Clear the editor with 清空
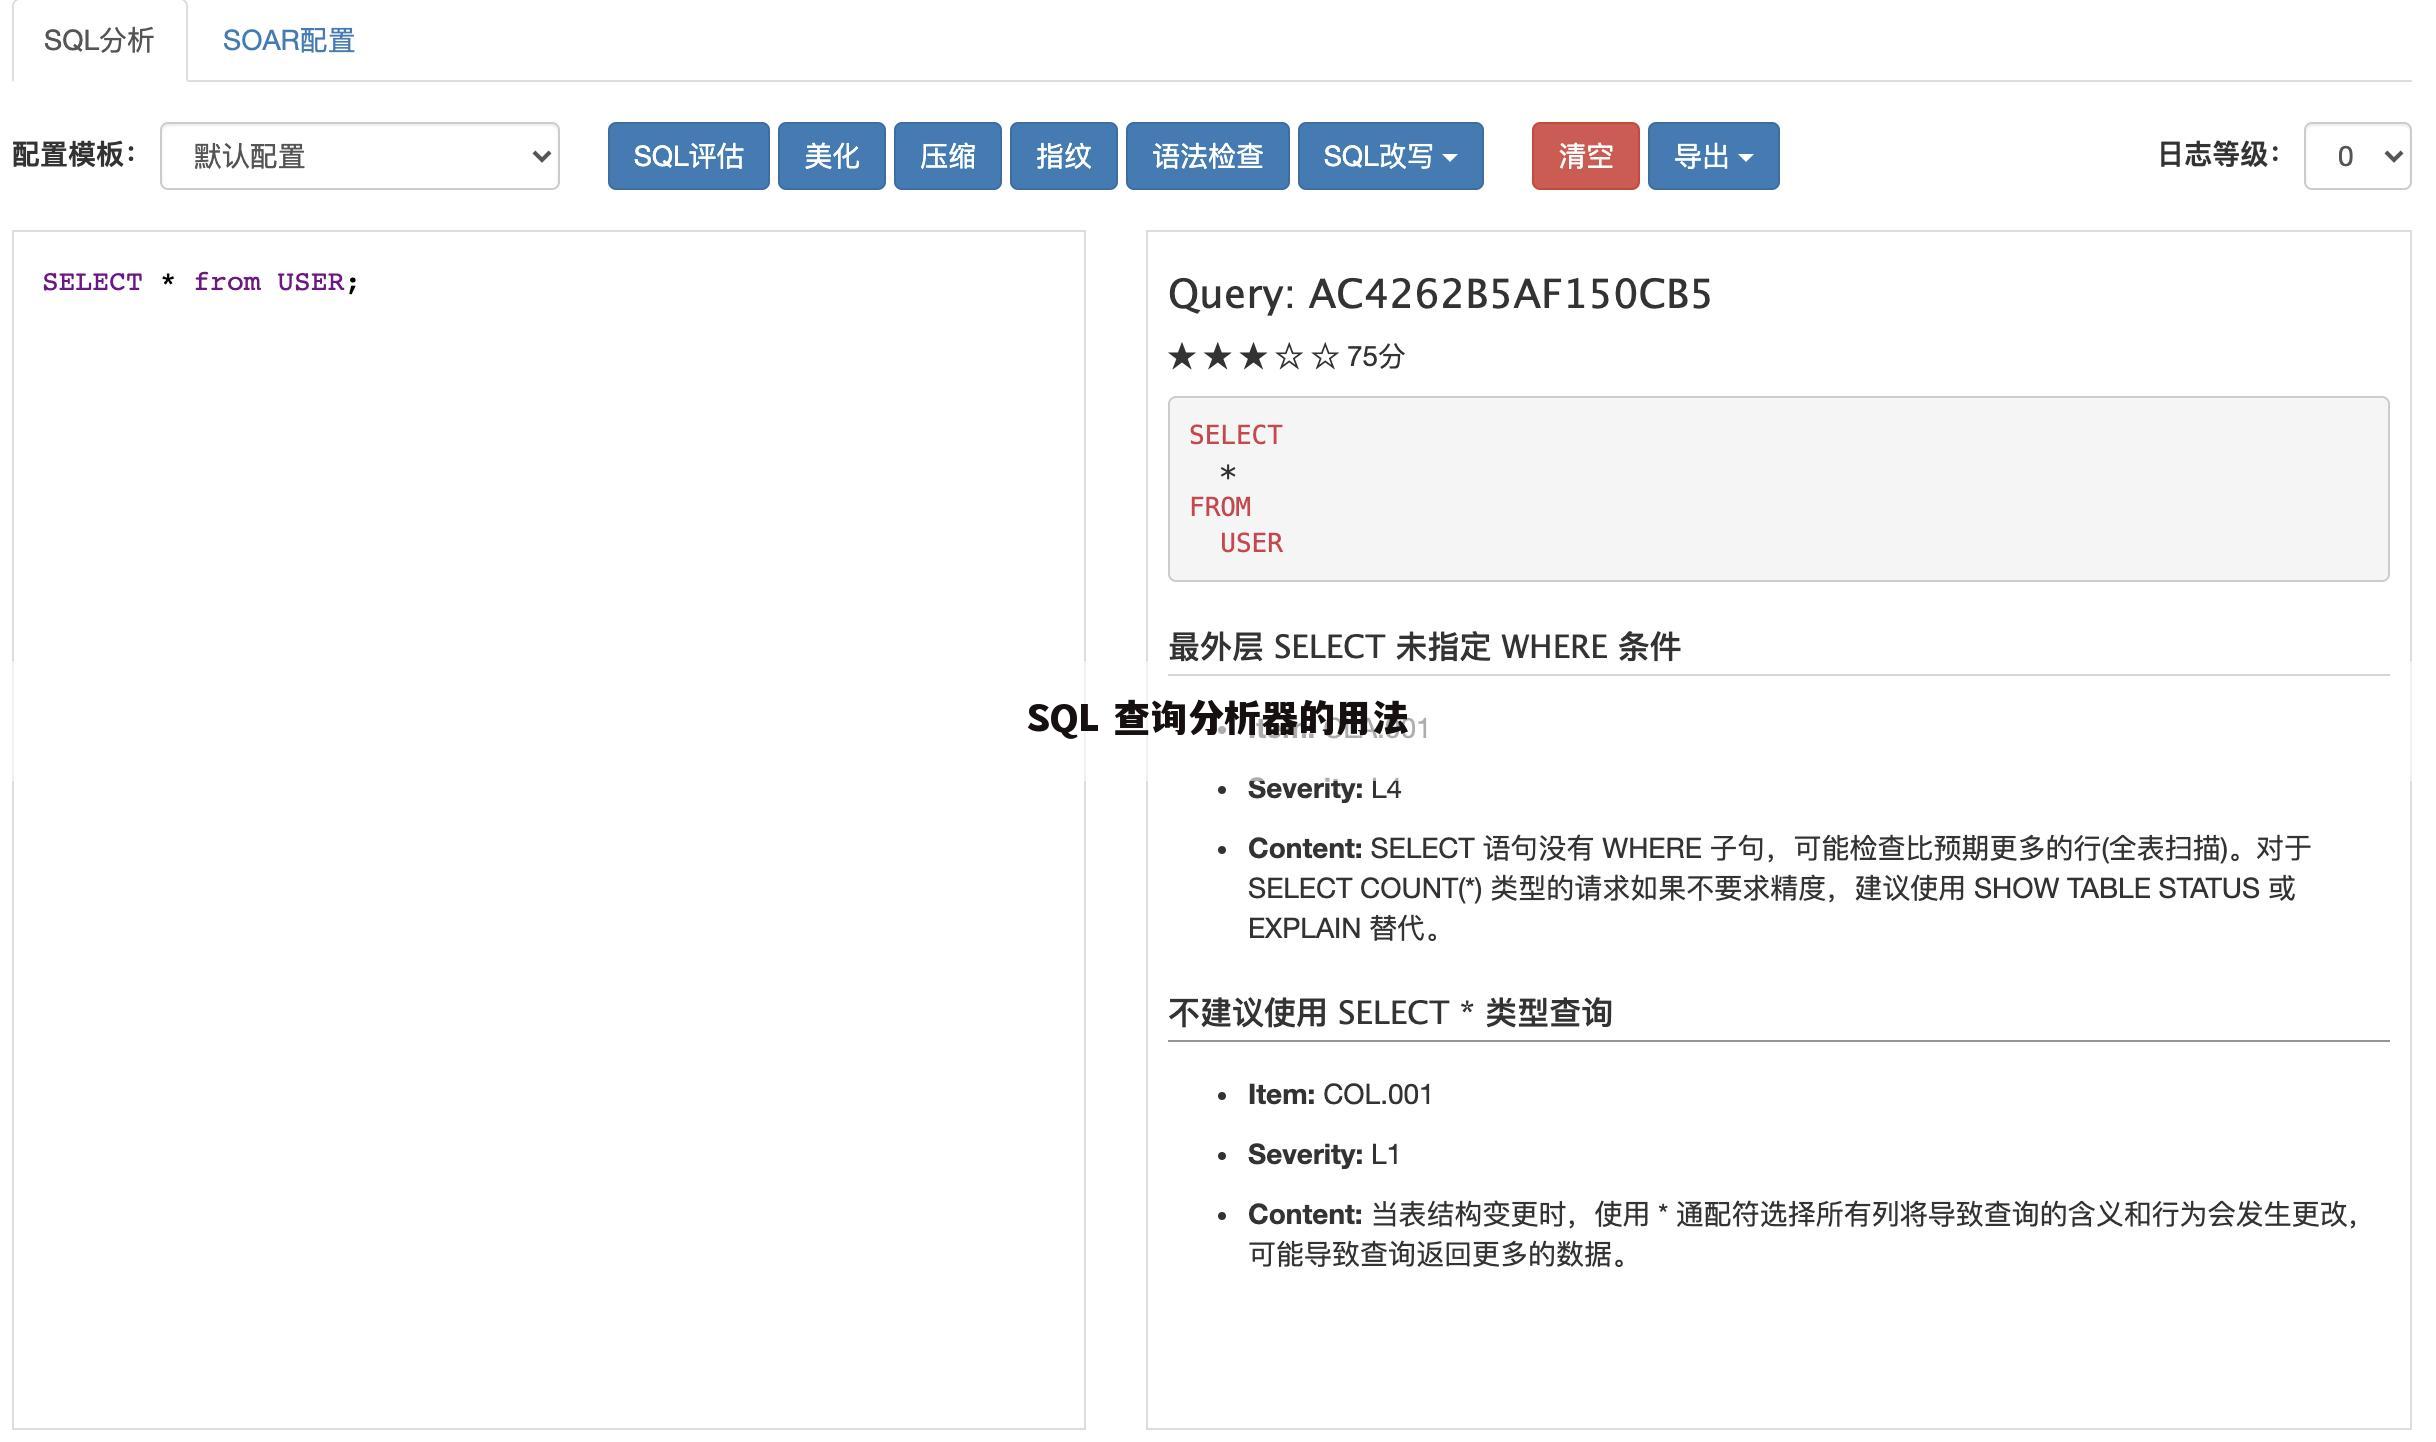The width and height of the screenshot is (2436, 1442). [1585, 156]
